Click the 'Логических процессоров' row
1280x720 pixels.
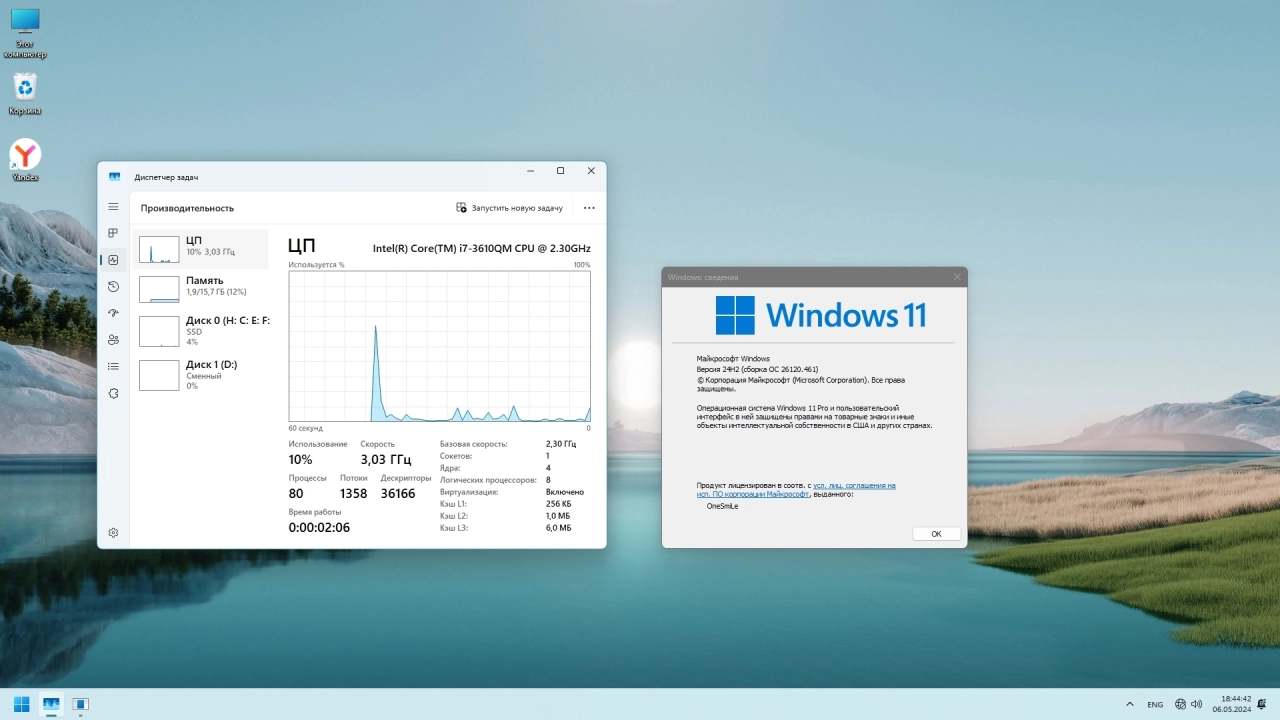coord(495,480)
